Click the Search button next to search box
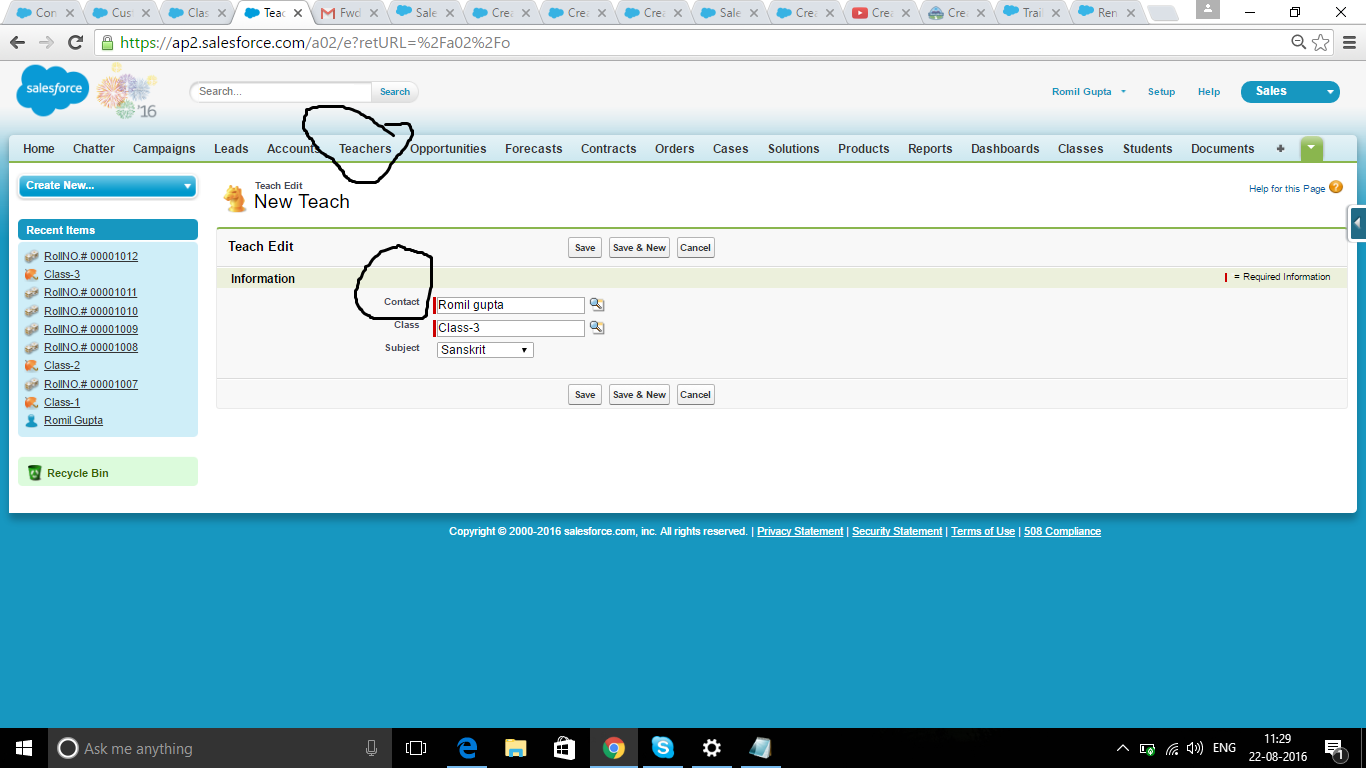Image resolution: width=1366 pixels, height=768 pixels. pyautogui.click(x=395, y=92)
